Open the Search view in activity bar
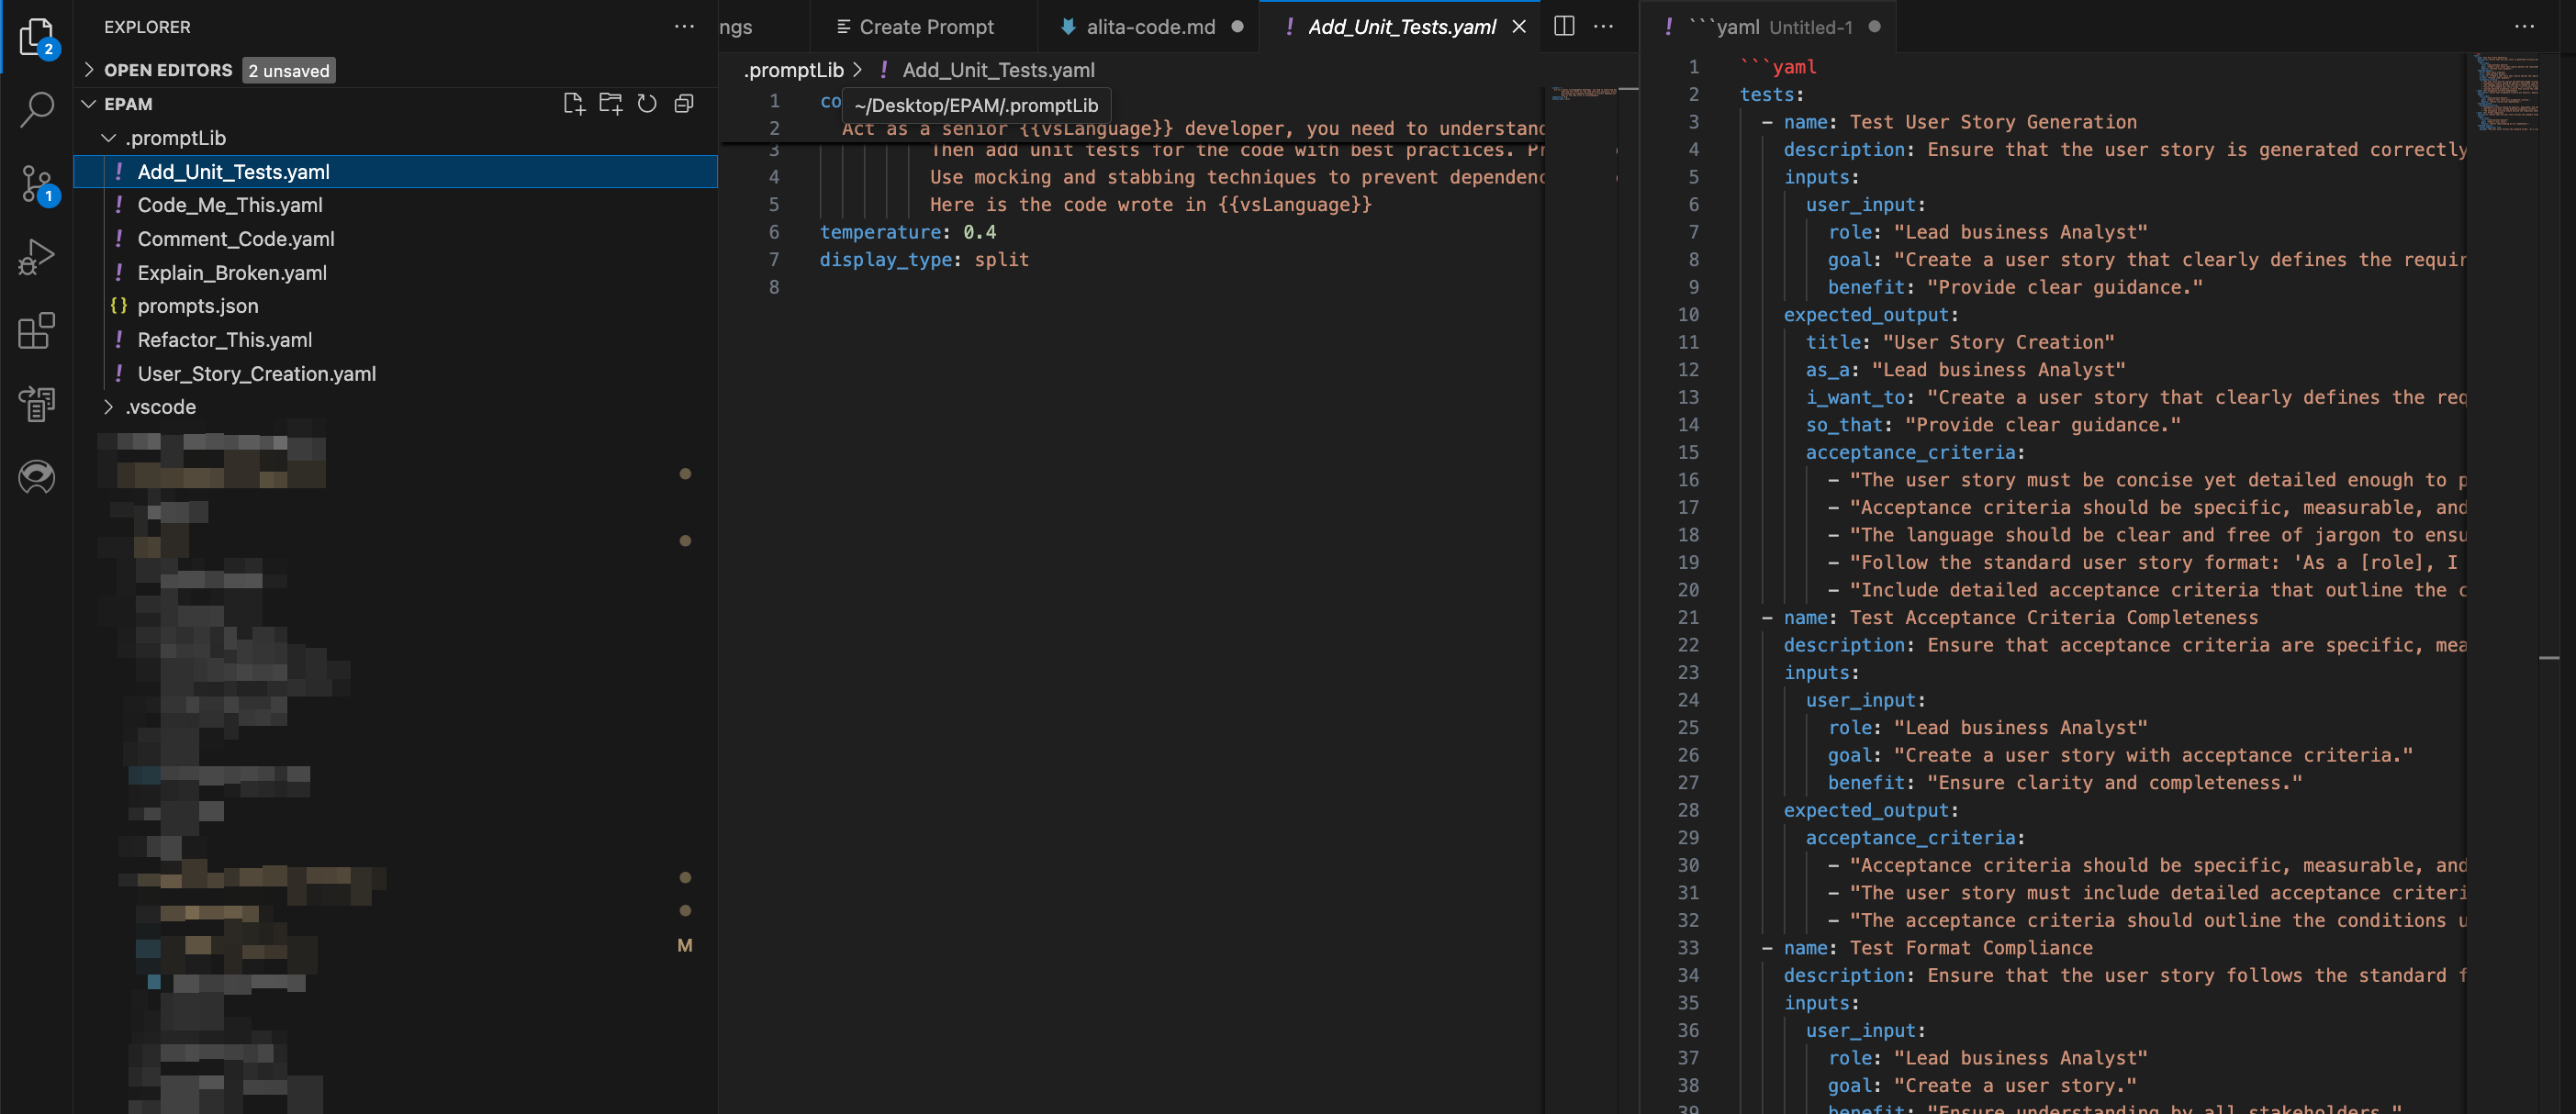This screenshot has height=1114, width=2576. coord(37,109)
